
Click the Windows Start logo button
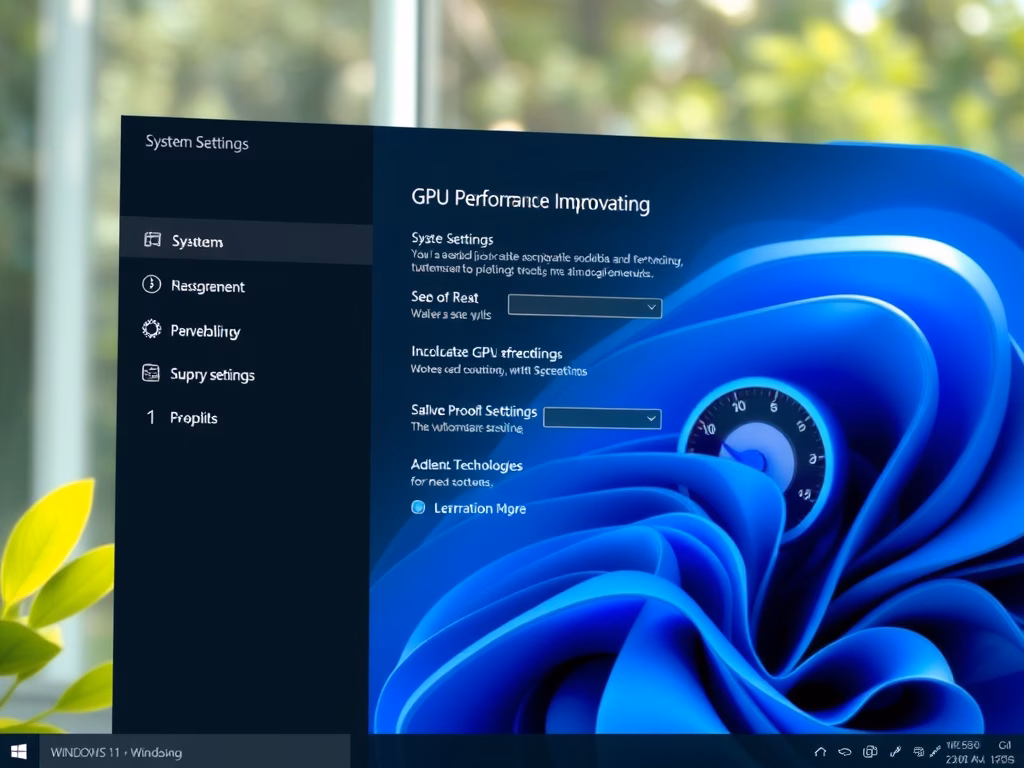tap(18, 752)
